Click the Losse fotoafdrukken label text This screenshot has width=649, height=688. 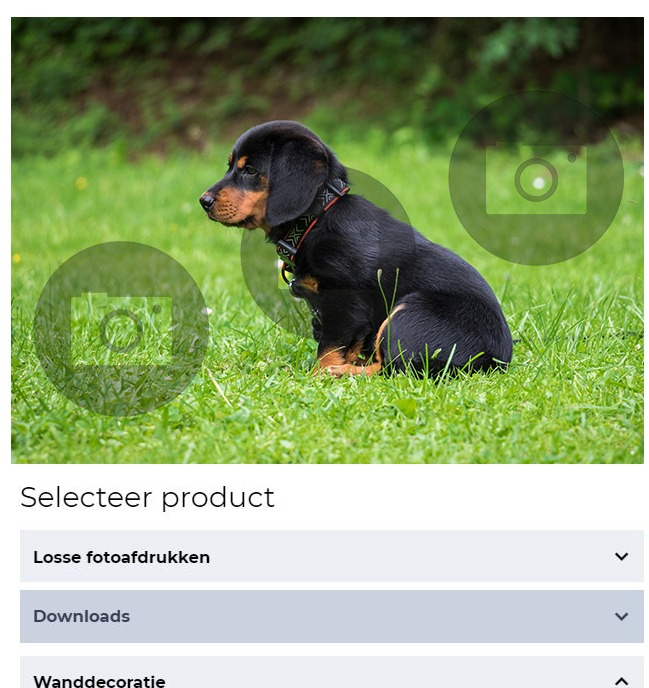122,557
